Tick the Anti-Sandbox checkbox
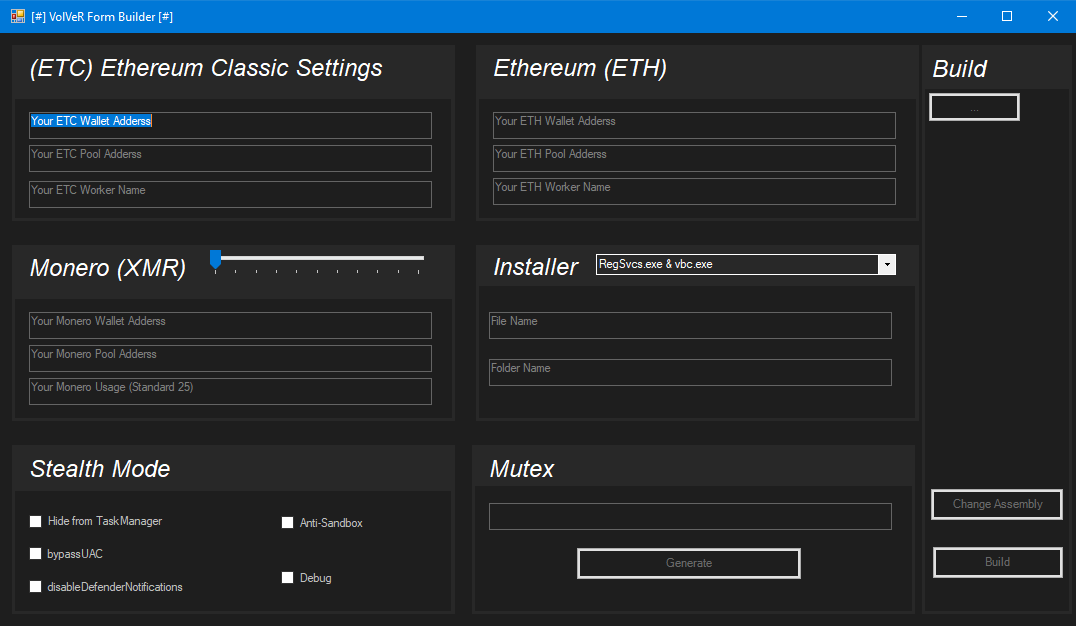The height and width of the screenshot is (626, 1076). coord(288,523)
